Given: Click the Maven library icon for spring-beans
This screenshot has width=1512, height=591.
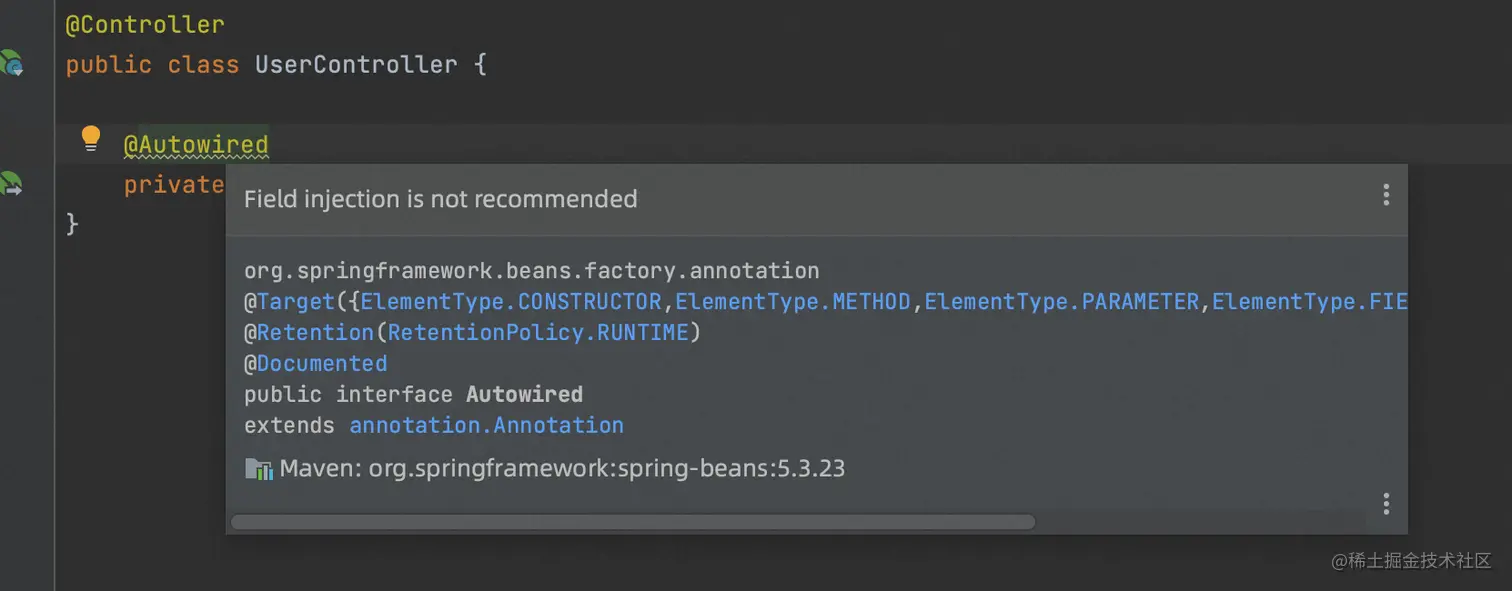Looking at the screenshot, I should coord(259,468).
